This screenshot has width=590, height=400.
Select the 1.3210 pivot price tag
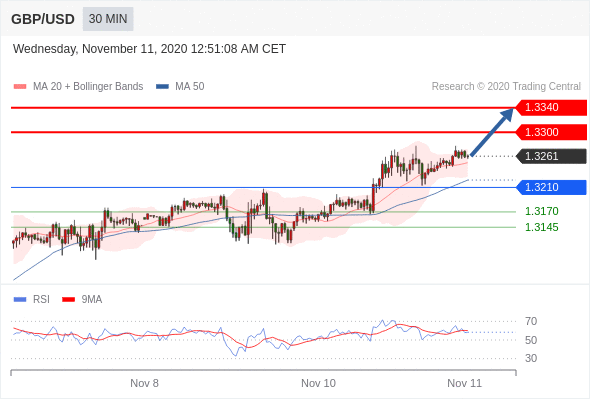tap(551, 187)
